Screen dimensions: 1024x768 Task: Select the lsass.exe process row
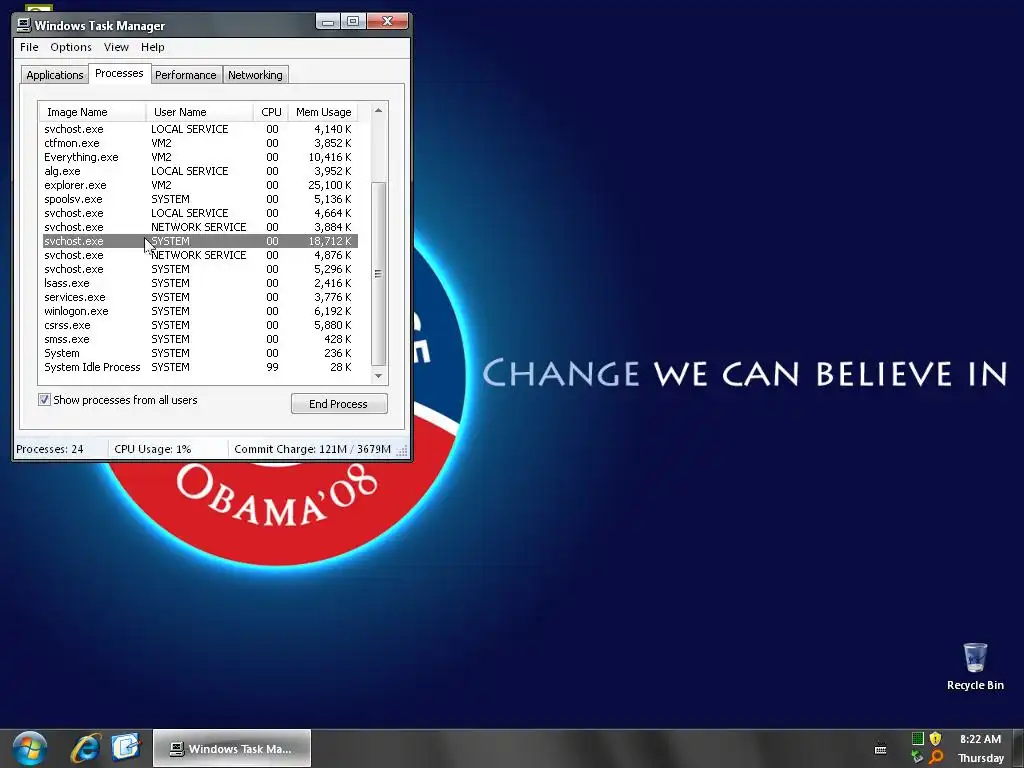click(x=200, y=283)
